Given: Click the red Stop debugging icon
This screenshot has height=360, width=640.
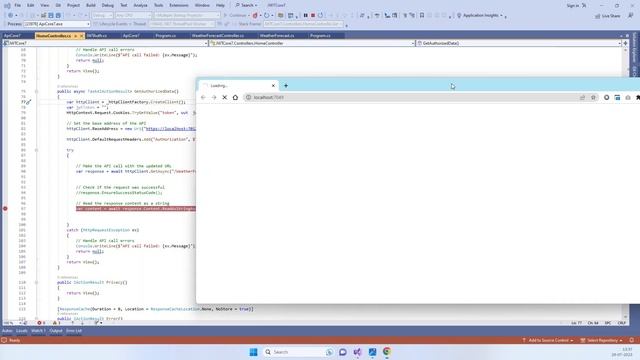Looking at the screenshot, I should 313,16.
